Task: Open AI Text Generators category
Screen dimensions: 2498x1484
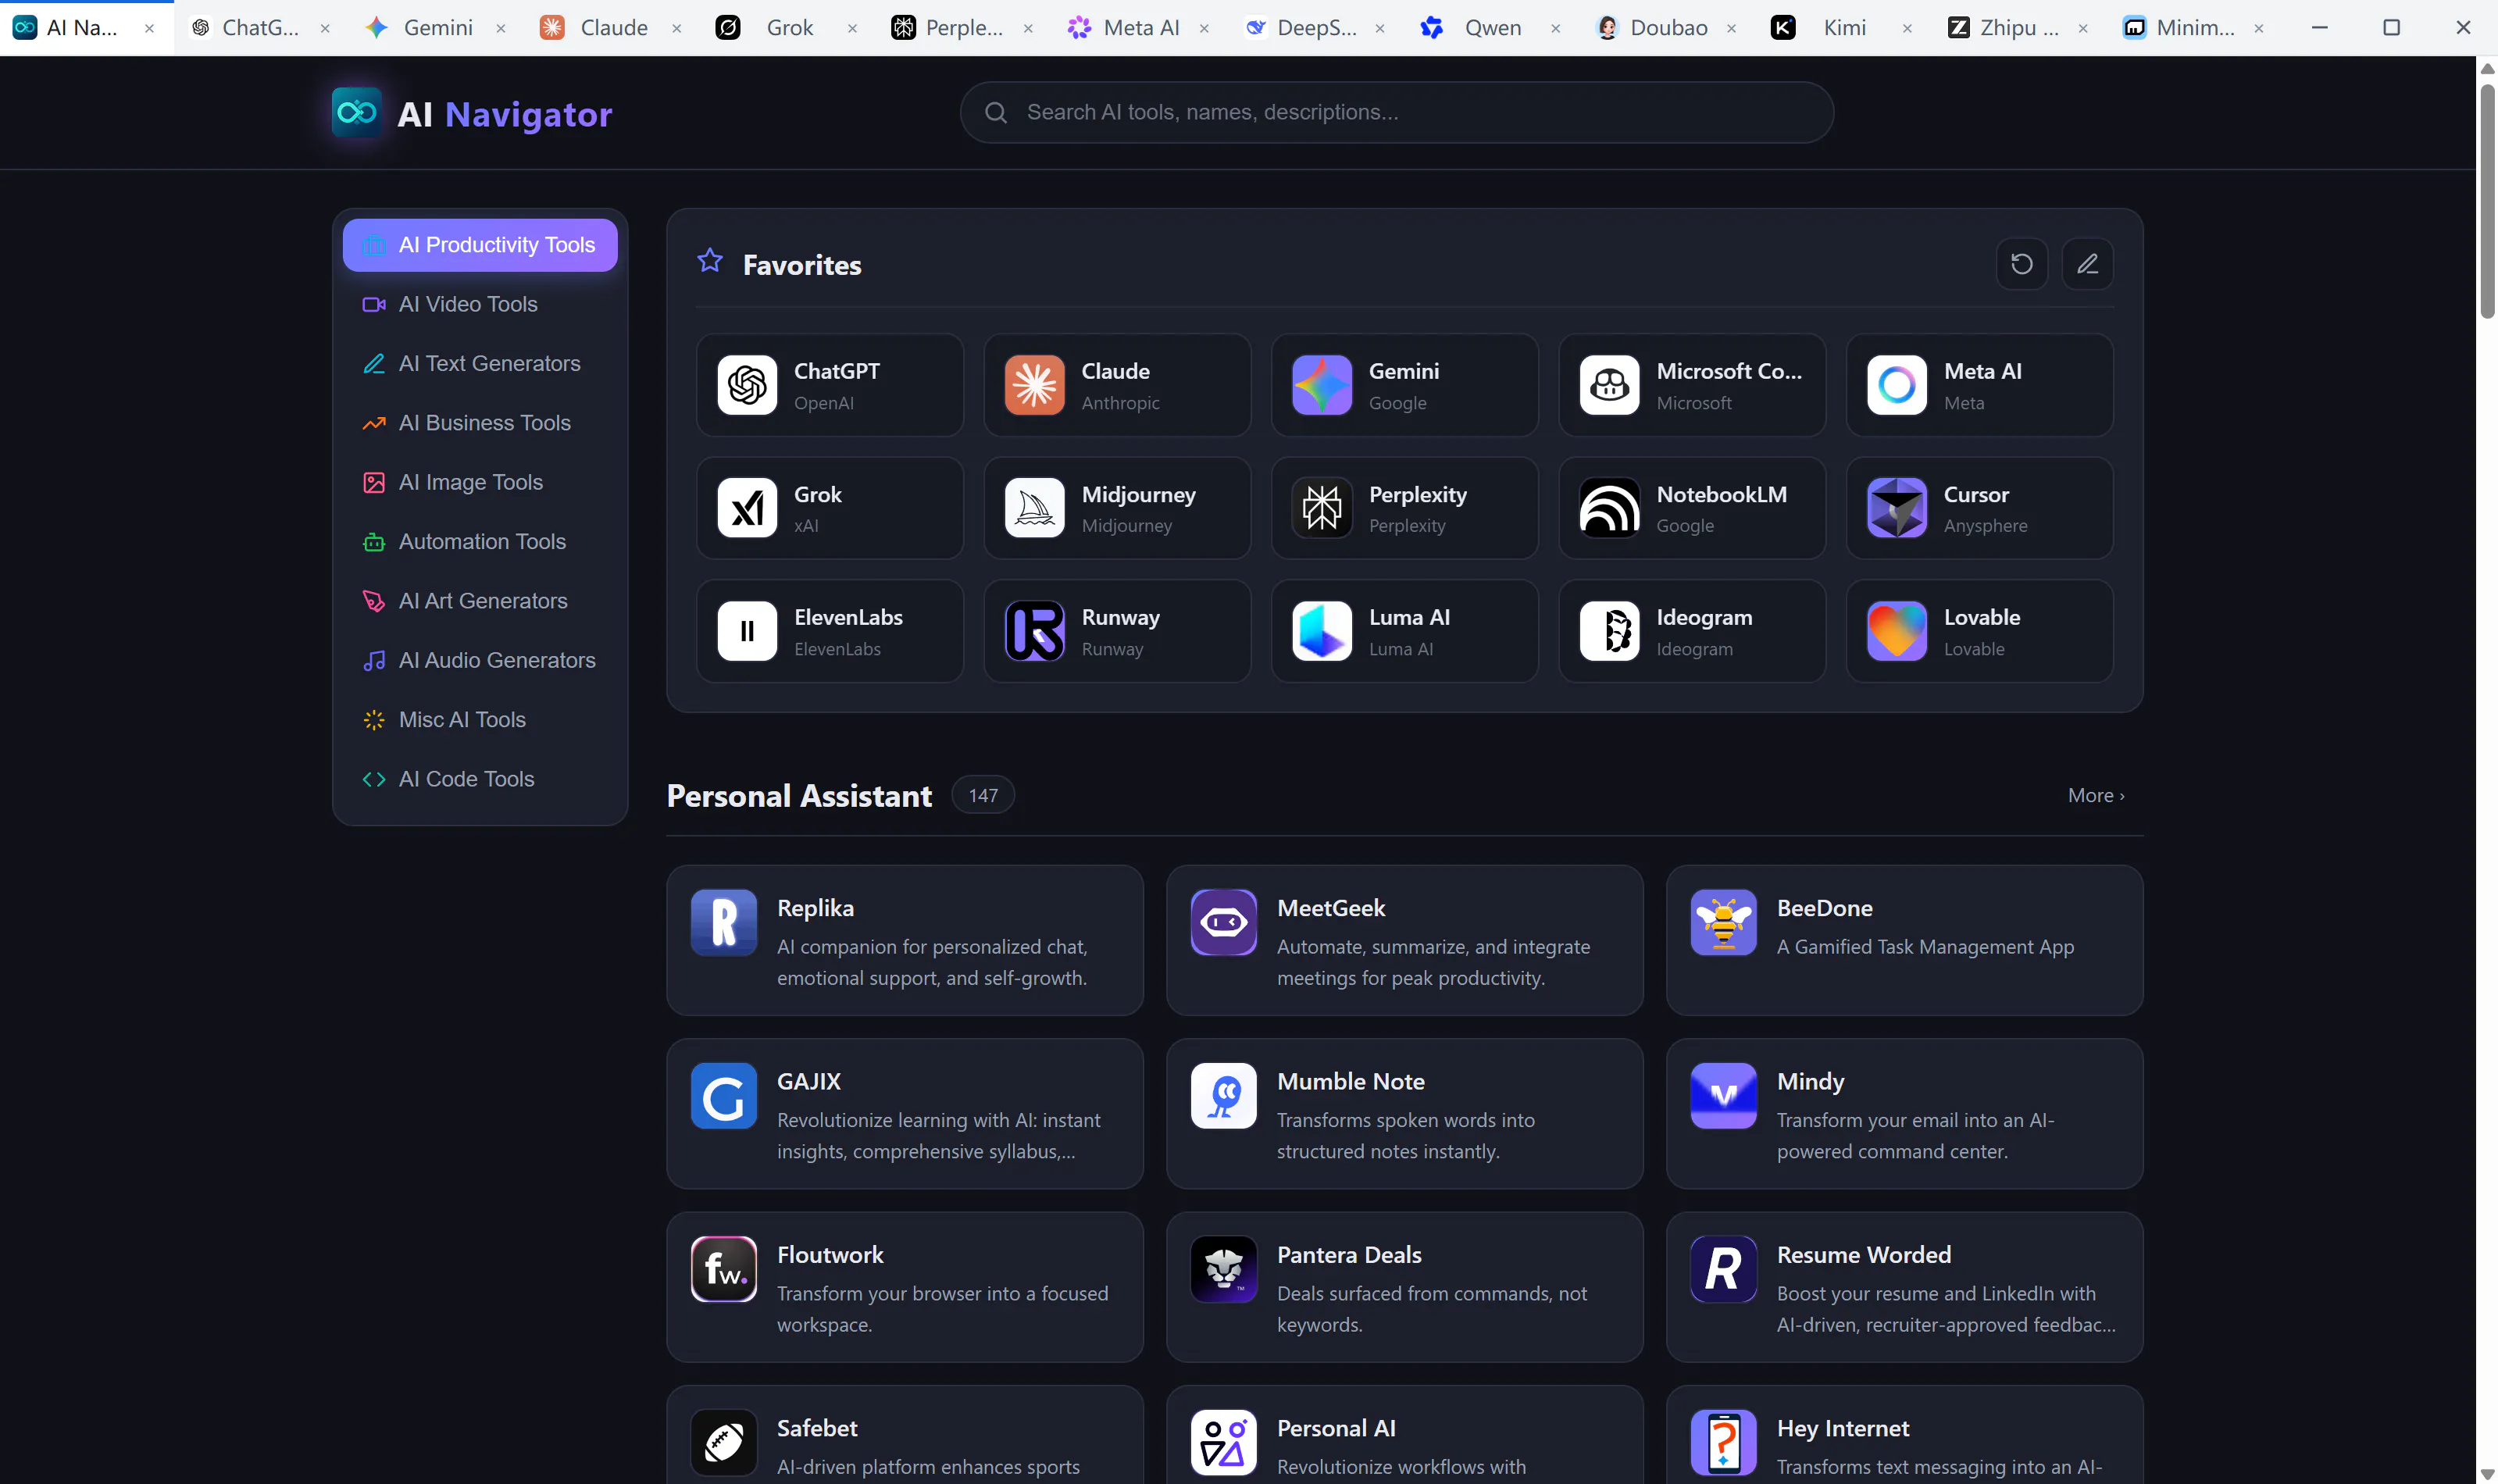Action: [x=480, y=364]
